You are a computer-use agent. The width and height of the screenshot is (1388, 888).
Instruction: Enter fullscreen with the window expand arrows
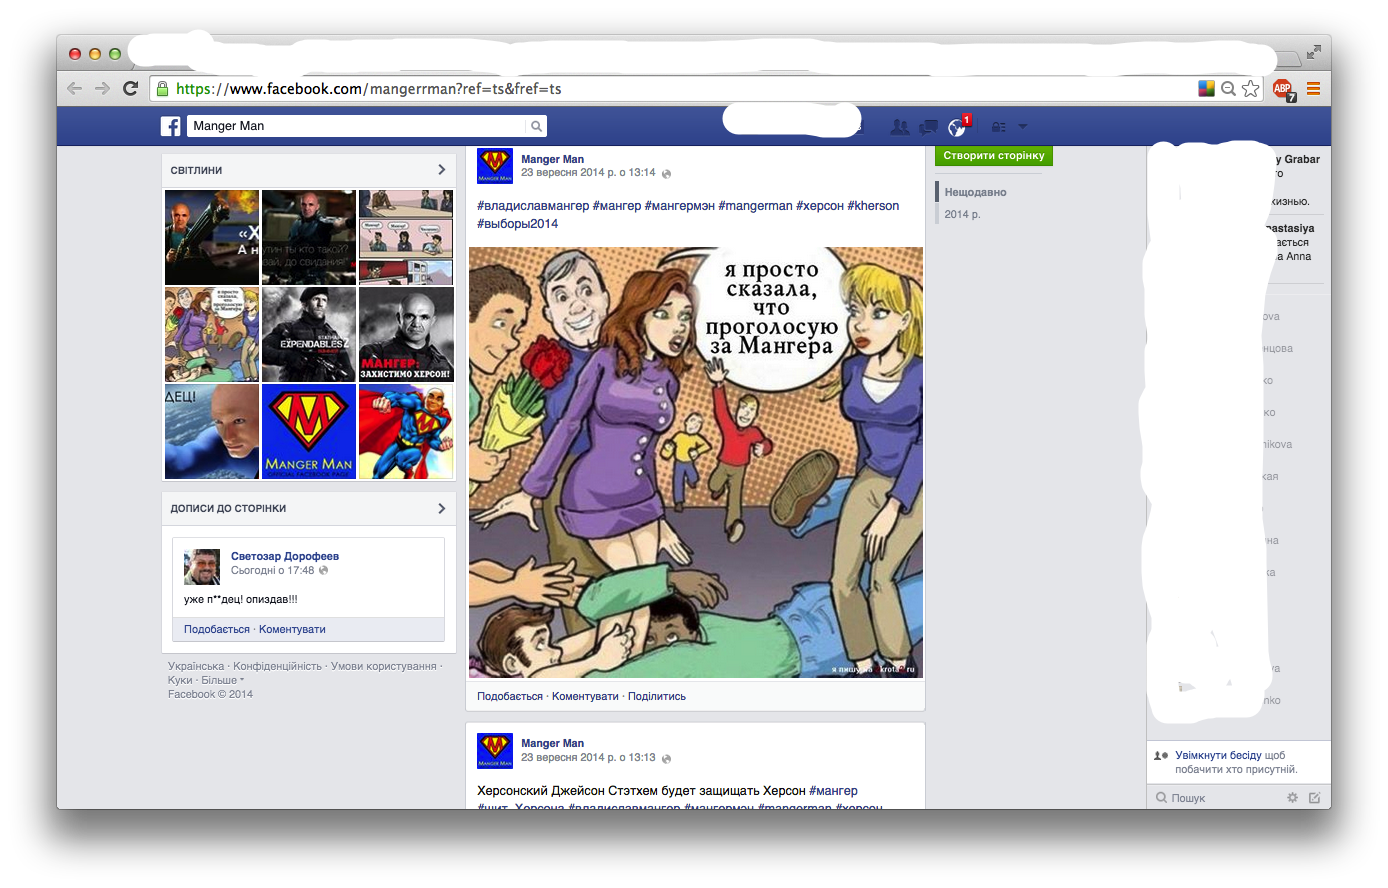coord(1313,52)
